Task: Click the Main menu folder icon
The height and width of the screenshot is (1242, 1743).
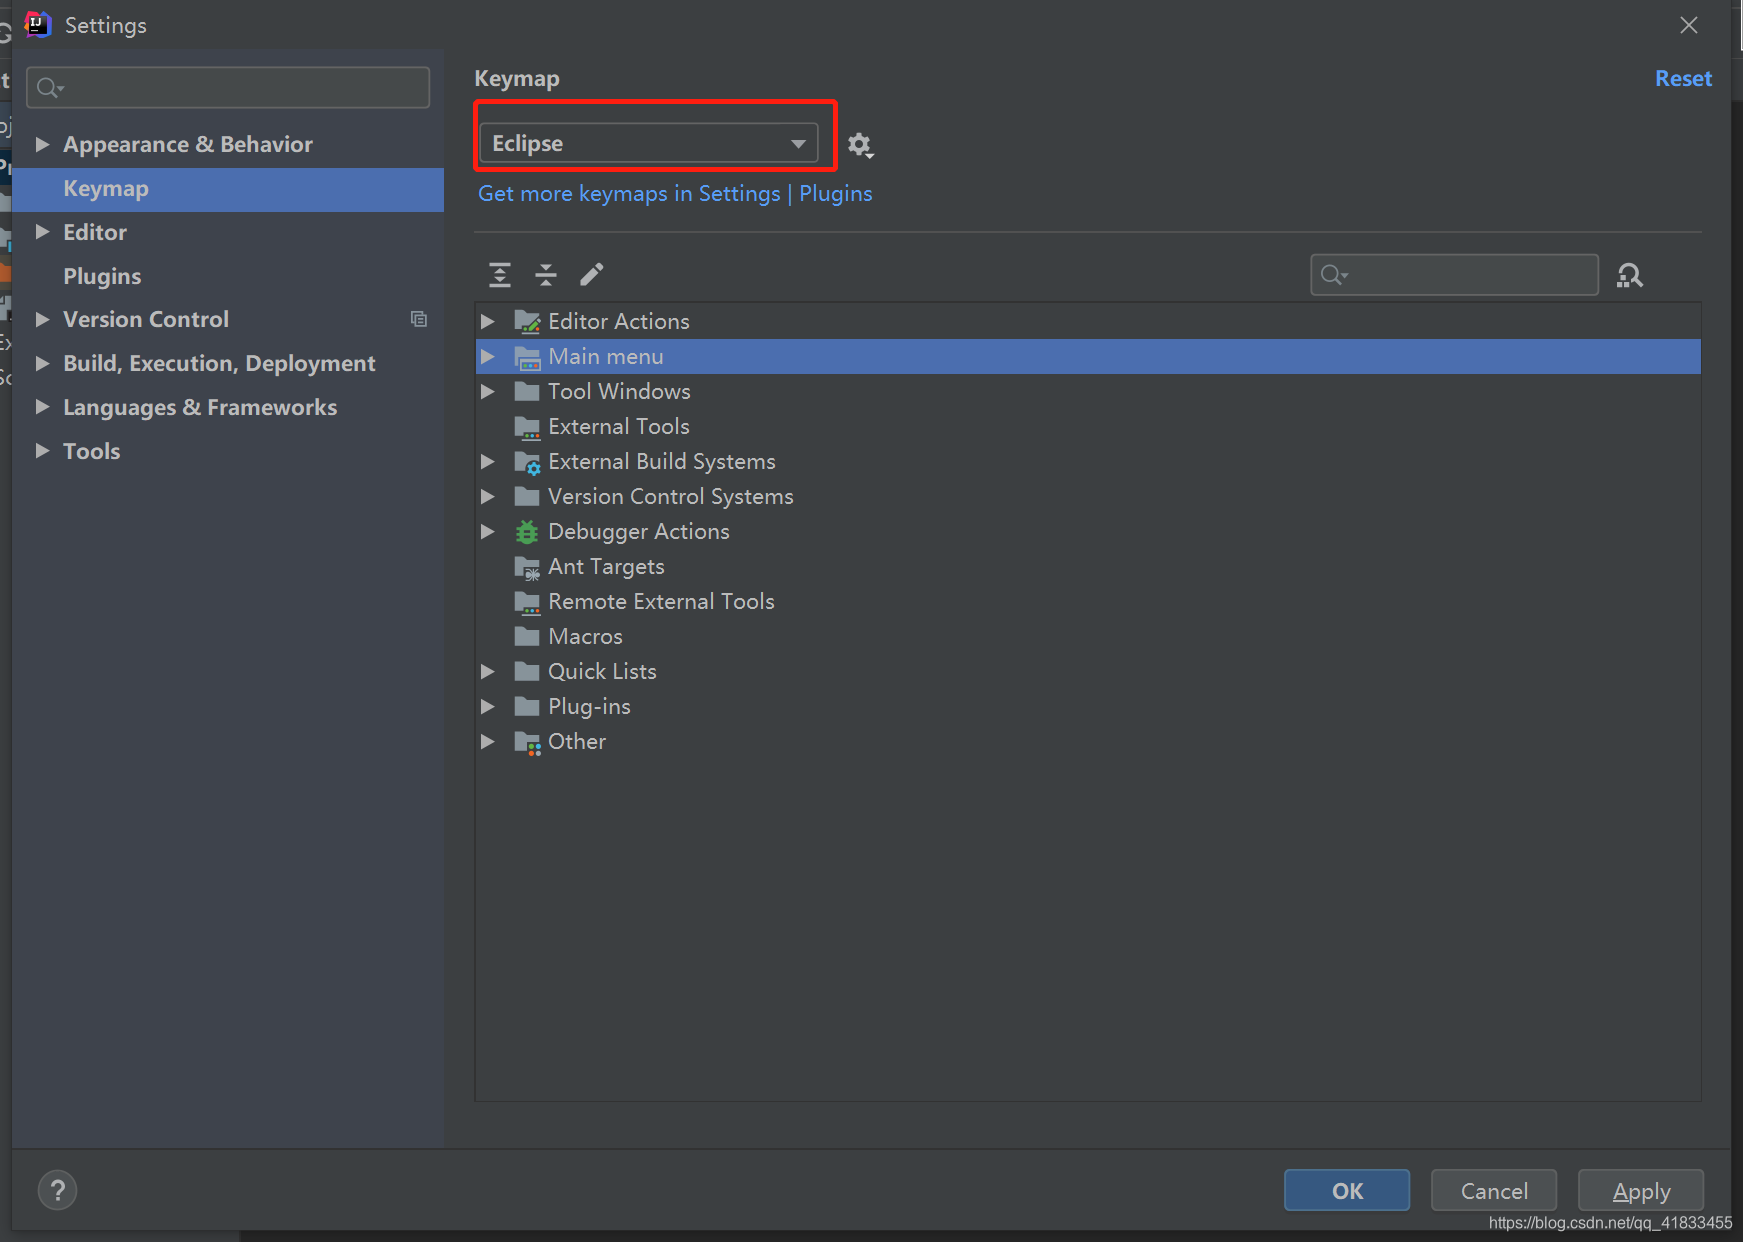Action: pos(527,357)
